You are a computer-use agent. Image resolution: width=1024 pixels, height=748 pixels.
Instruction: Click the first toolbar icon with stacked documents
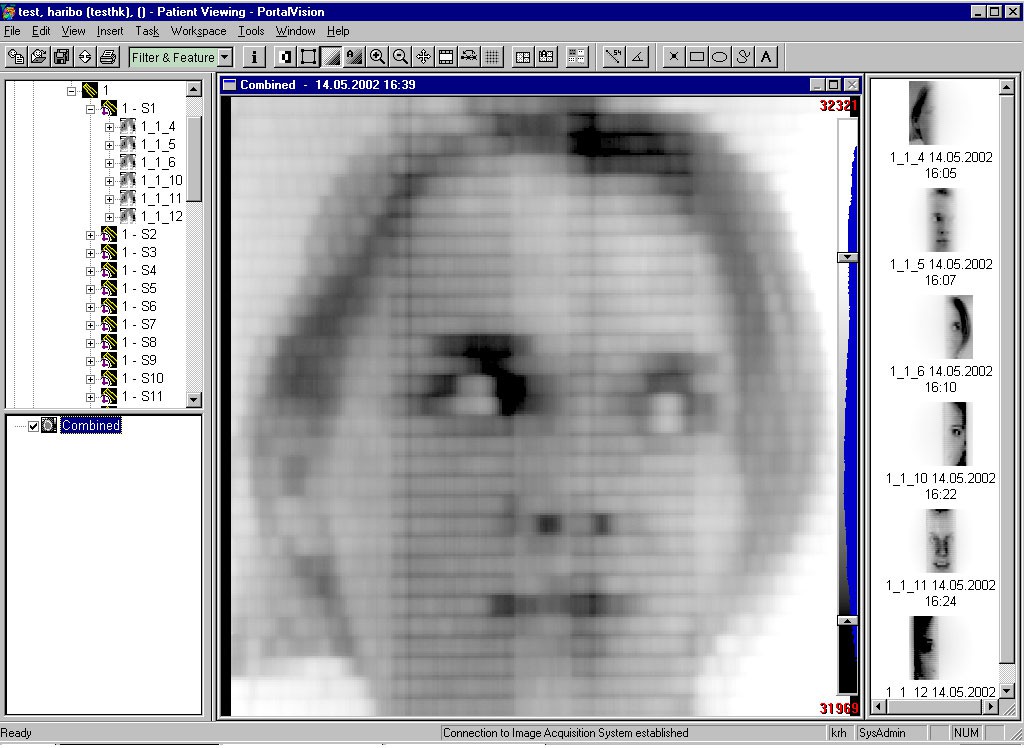tap(16, 57)
